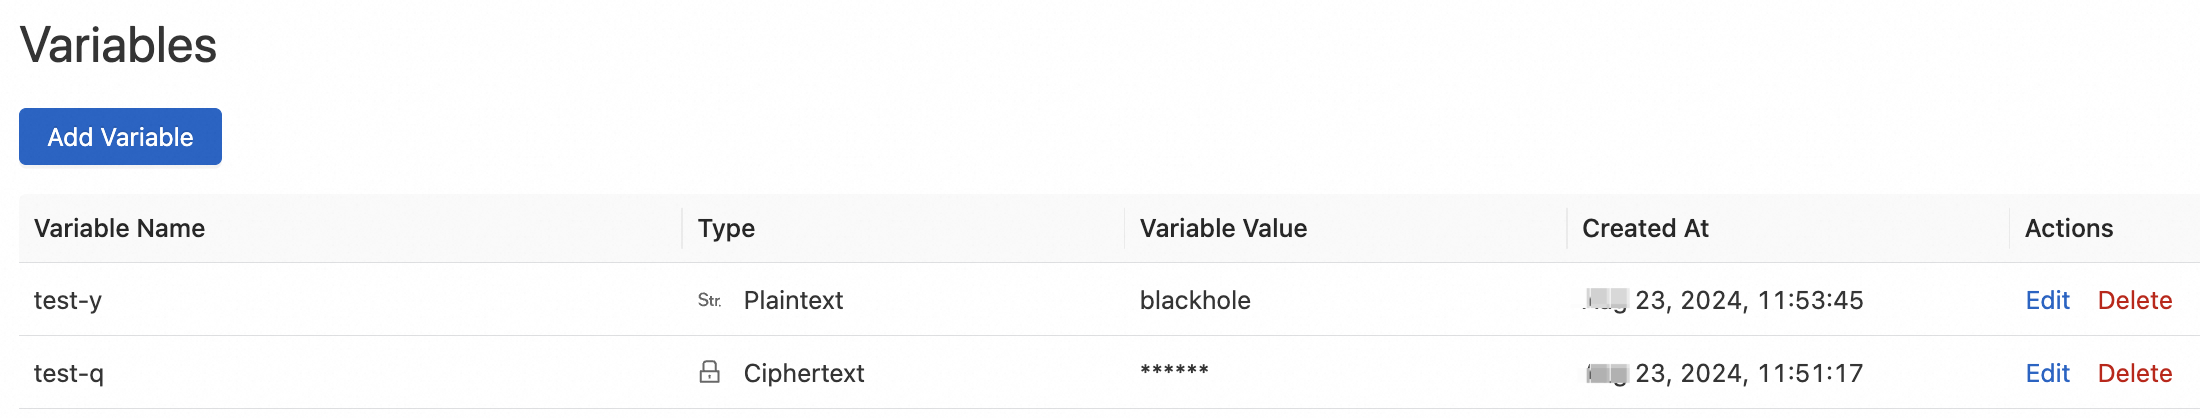Edit the test-q variable
This screenshot has height=418, width=2200.
[2047, 373]
